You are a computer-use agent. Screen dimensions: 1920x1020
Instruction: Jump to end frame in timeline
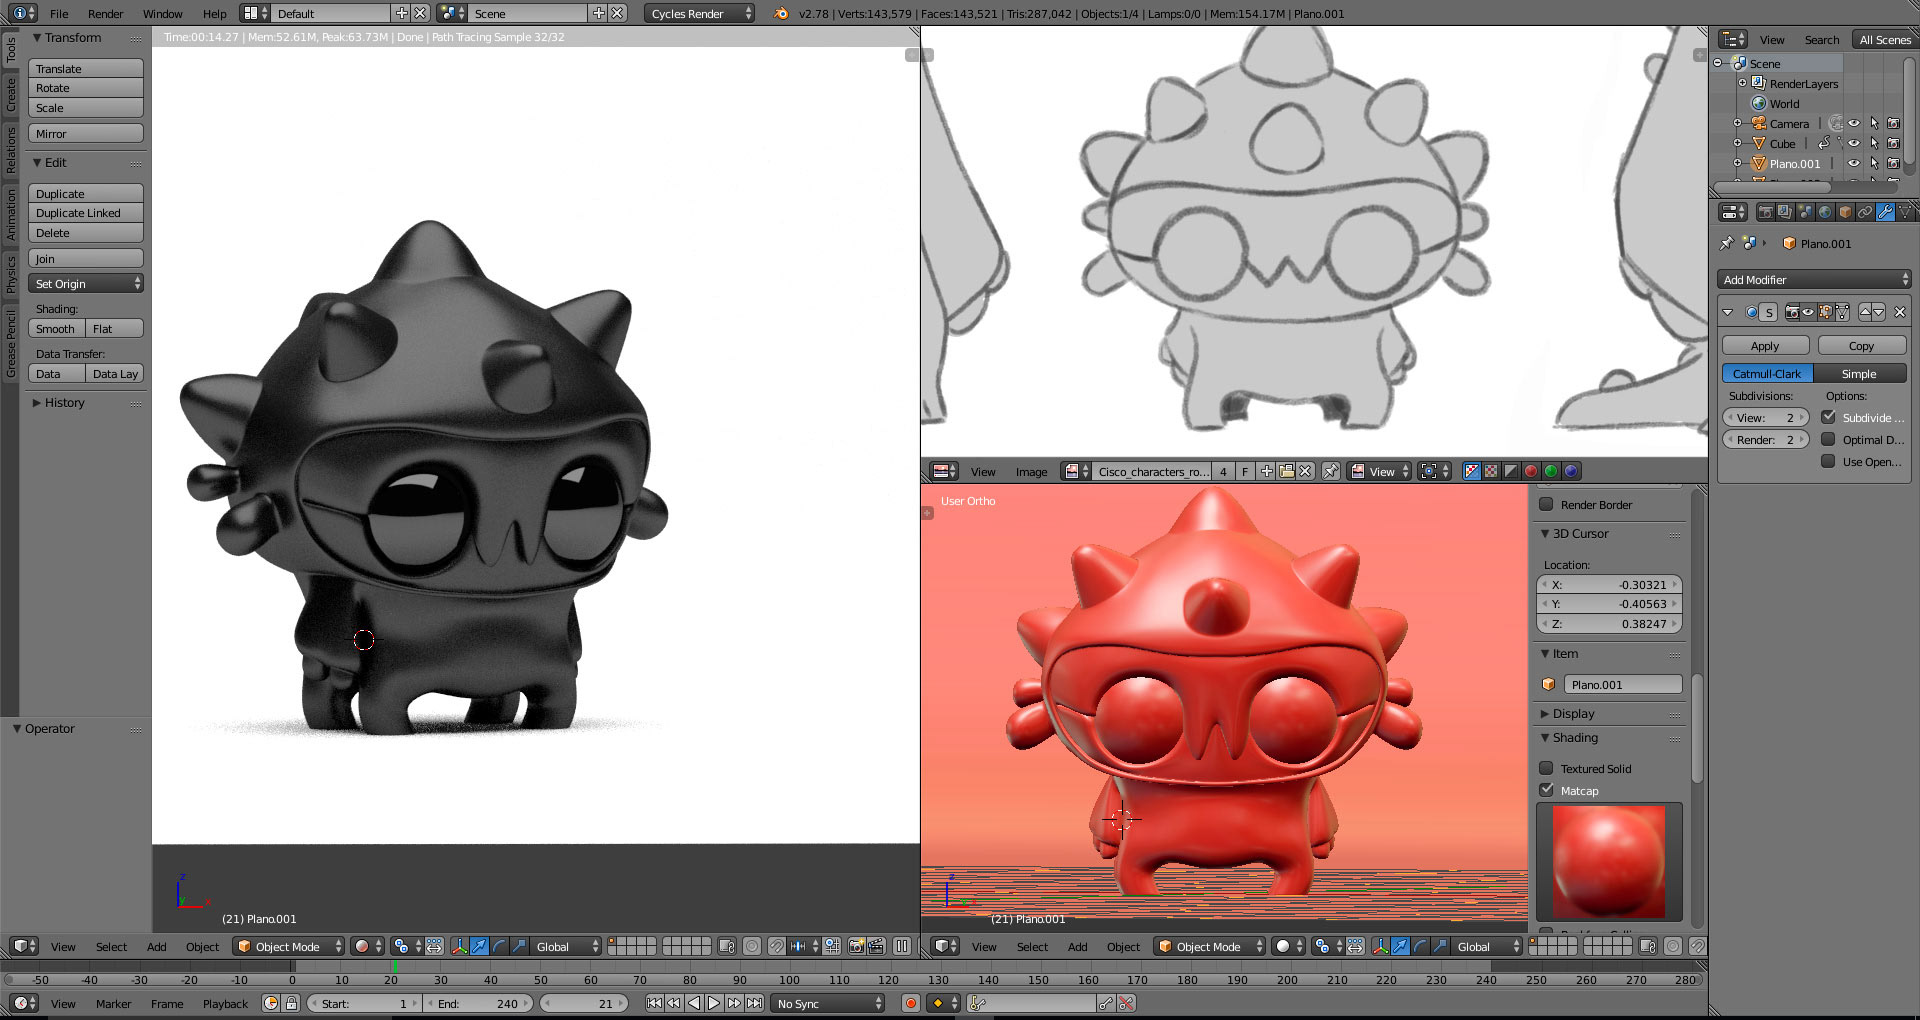755,1003
